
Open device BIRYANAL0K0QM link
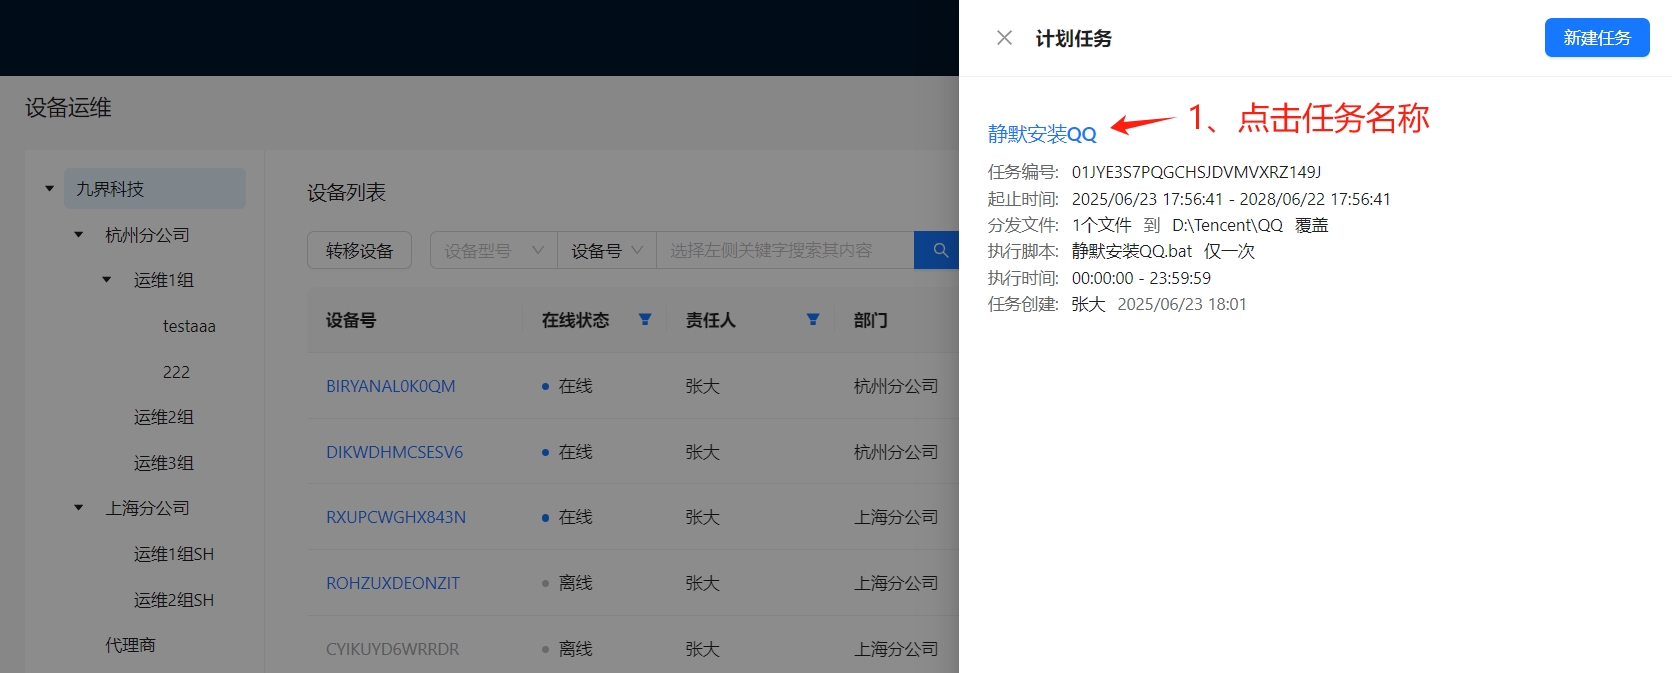pyautogui.click(x=390, y=386)
